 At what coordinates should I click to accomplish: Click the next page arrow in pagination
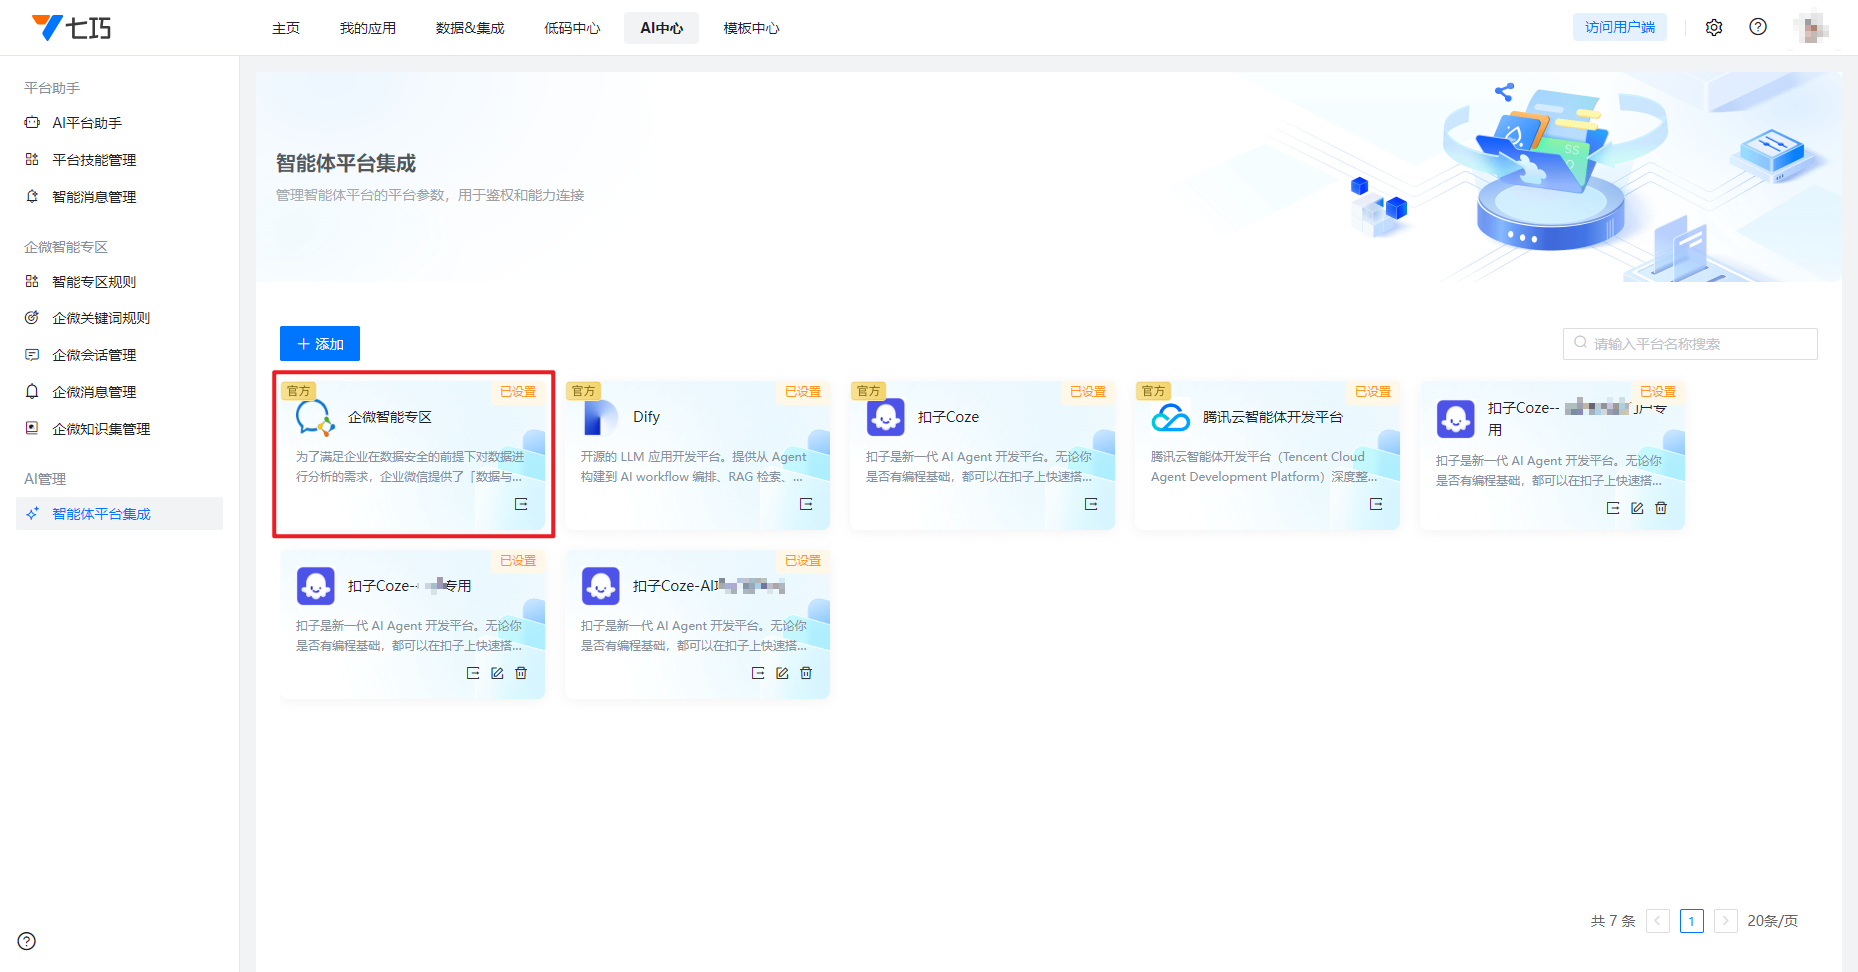coord(1725,921)
